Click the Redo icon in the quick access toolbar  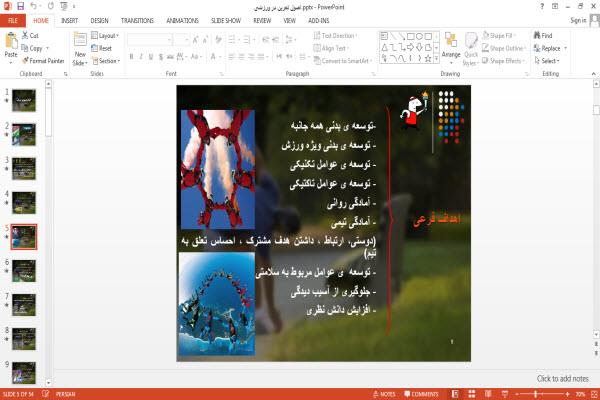[51, 6]
